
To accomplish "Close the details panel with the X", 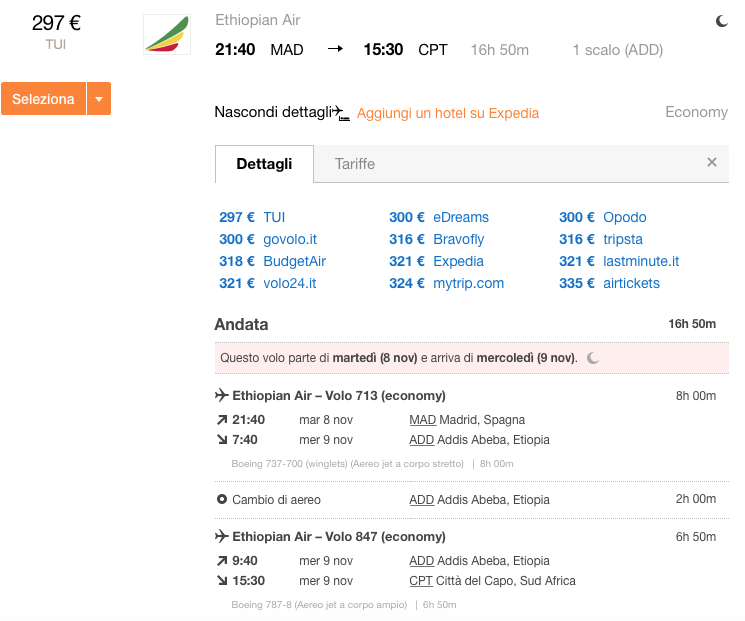I will click(x=712, y=162).
